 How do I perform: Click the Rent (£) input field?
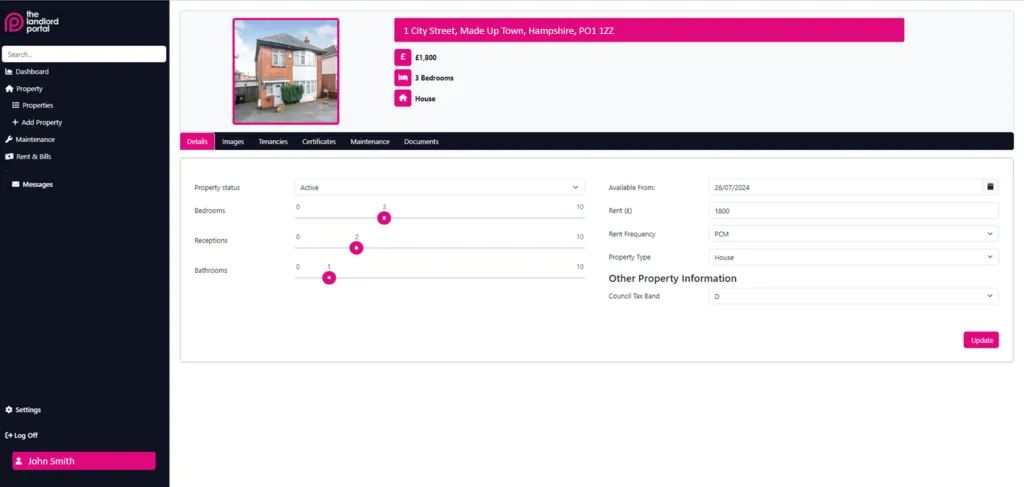(x=854, y=211)
